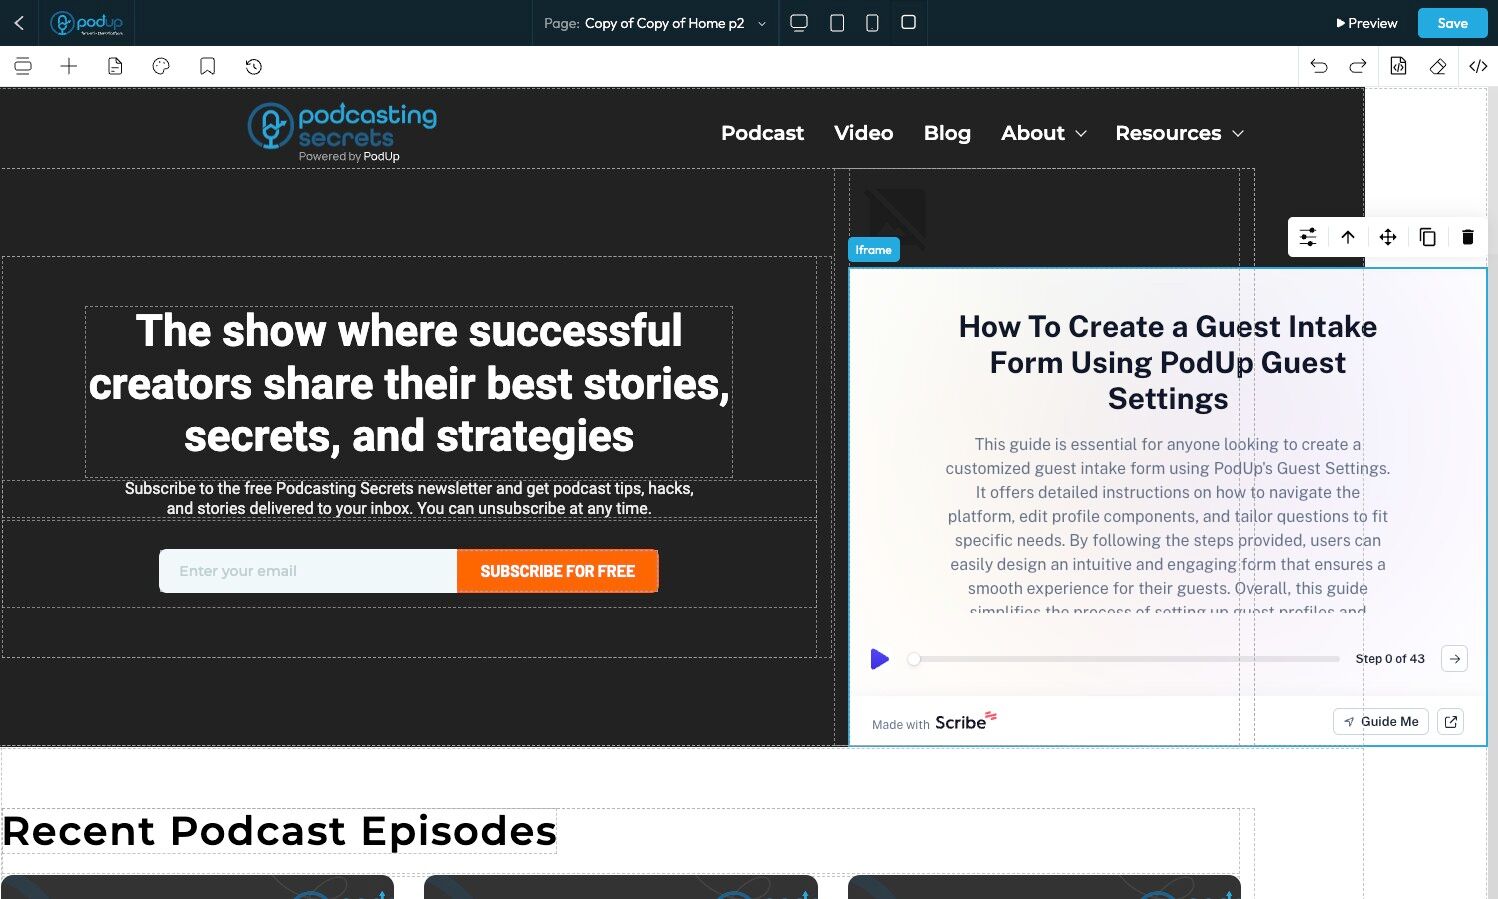Screen dimensions: 1498x899
Task: Go to next step in Scribe guide
Action: pos(1455,659)
